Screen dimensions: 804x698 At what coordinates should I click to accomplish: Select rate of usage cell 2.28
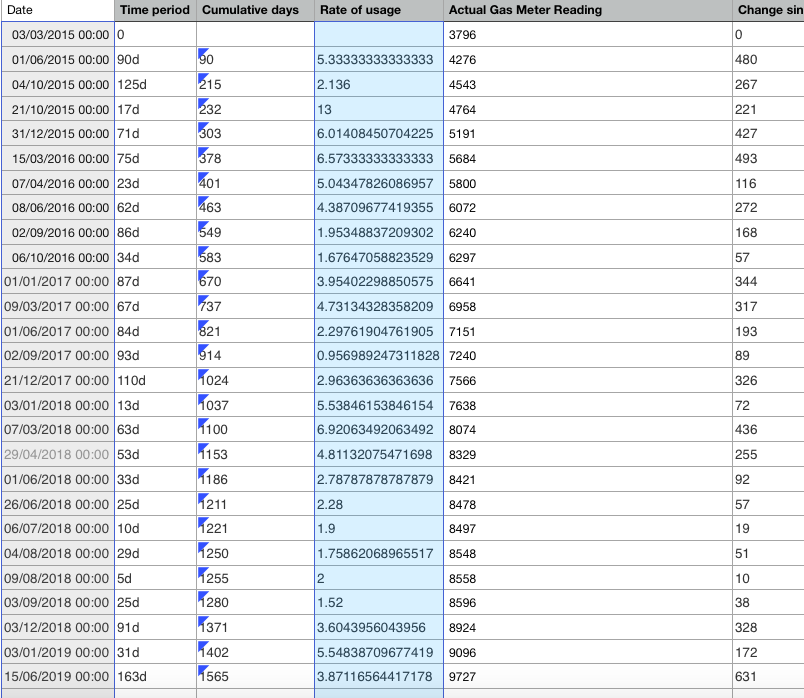tap(379, 504)
